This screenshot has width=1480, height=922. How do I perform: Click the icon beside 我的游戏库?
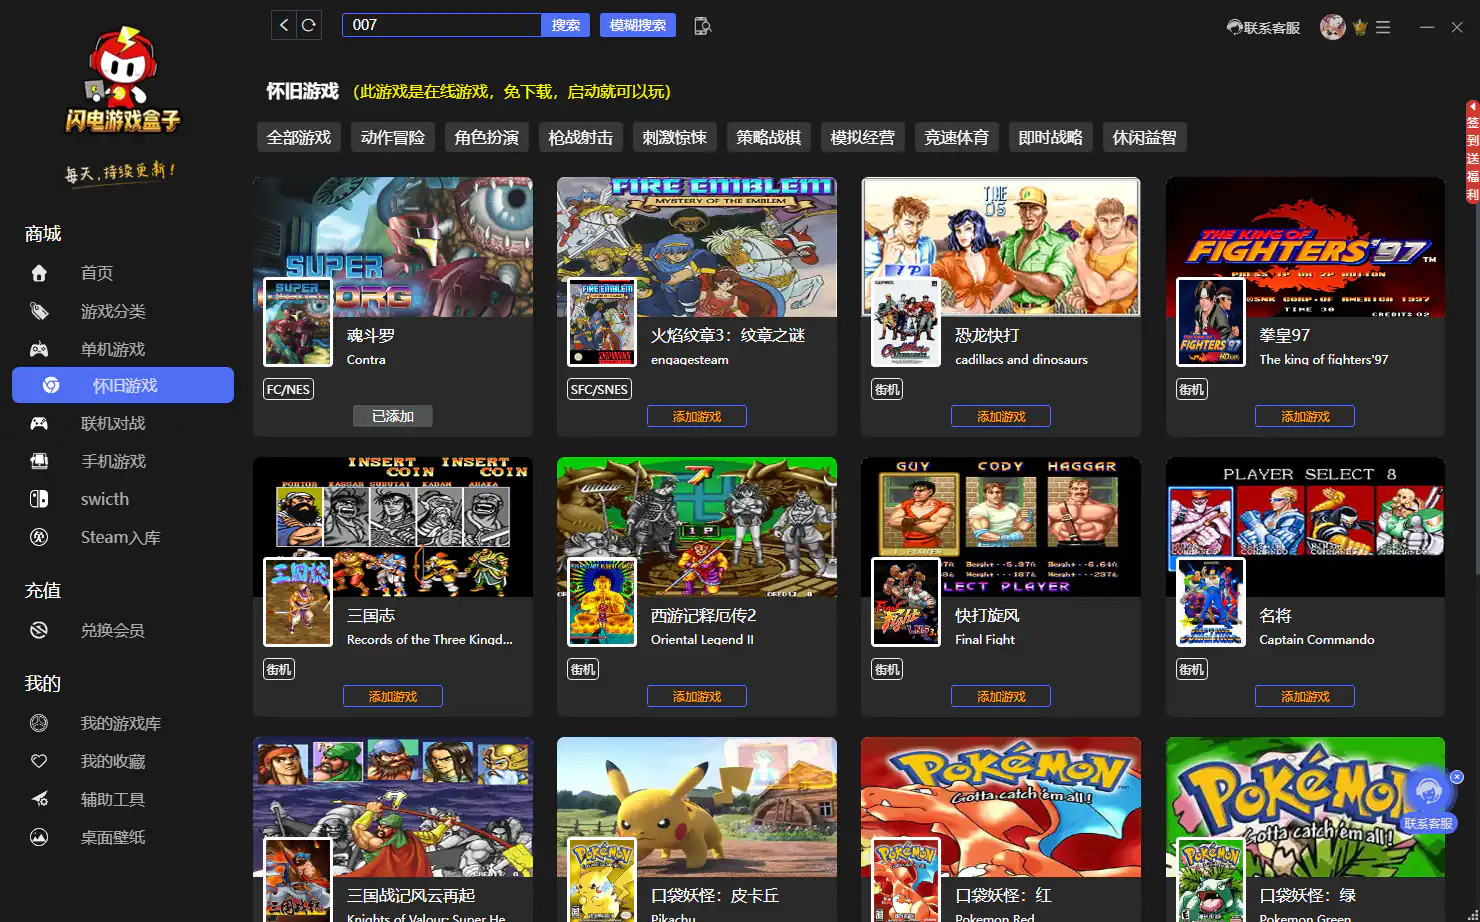[39, 724]
